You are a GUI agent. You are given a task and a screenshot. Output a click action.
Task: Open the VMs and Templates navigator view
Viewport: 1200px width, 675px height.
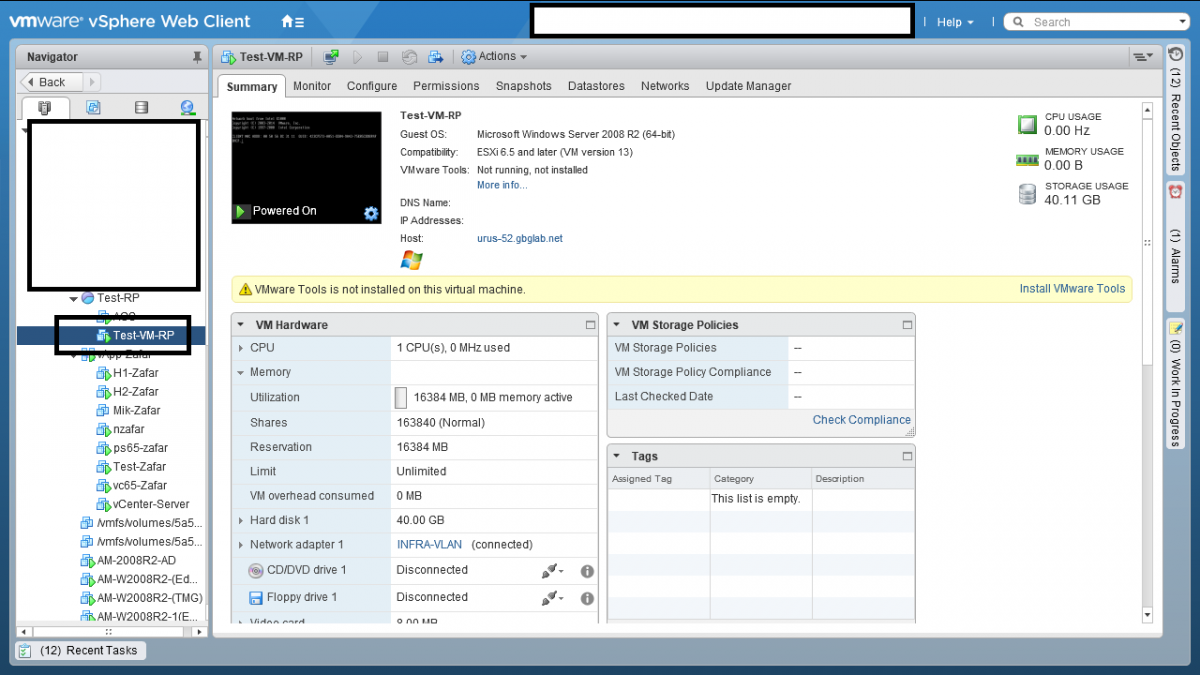point(93,107)
